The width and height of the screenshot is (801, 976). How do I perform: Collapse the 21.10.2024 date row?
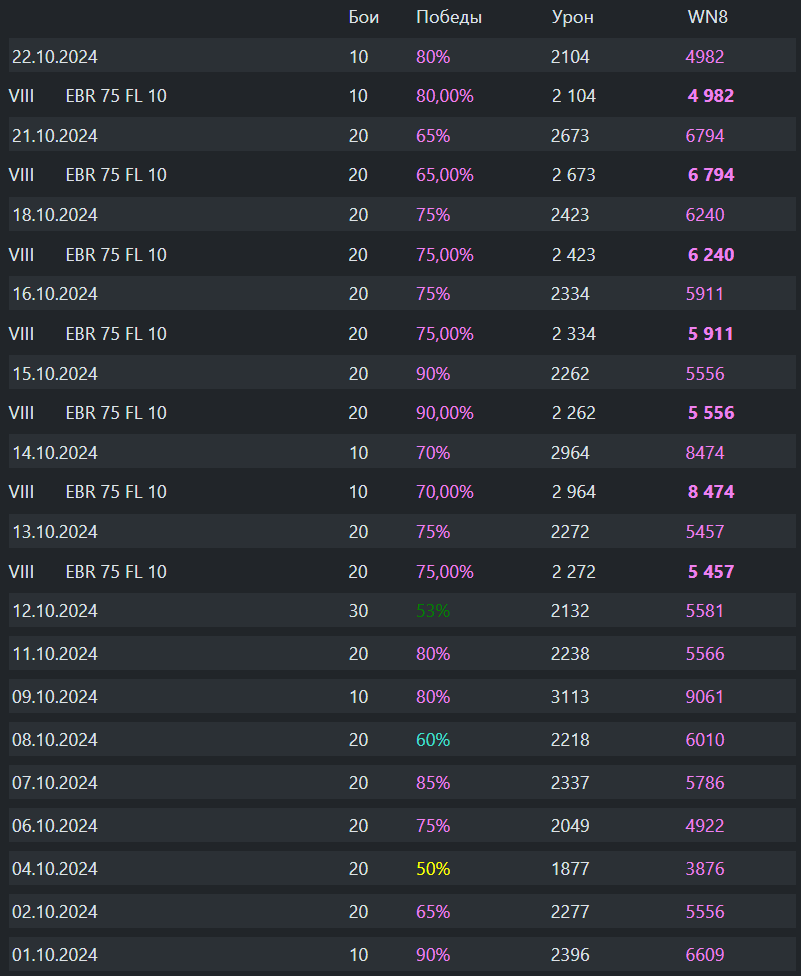pyautogui.click(x=55, y=136)
